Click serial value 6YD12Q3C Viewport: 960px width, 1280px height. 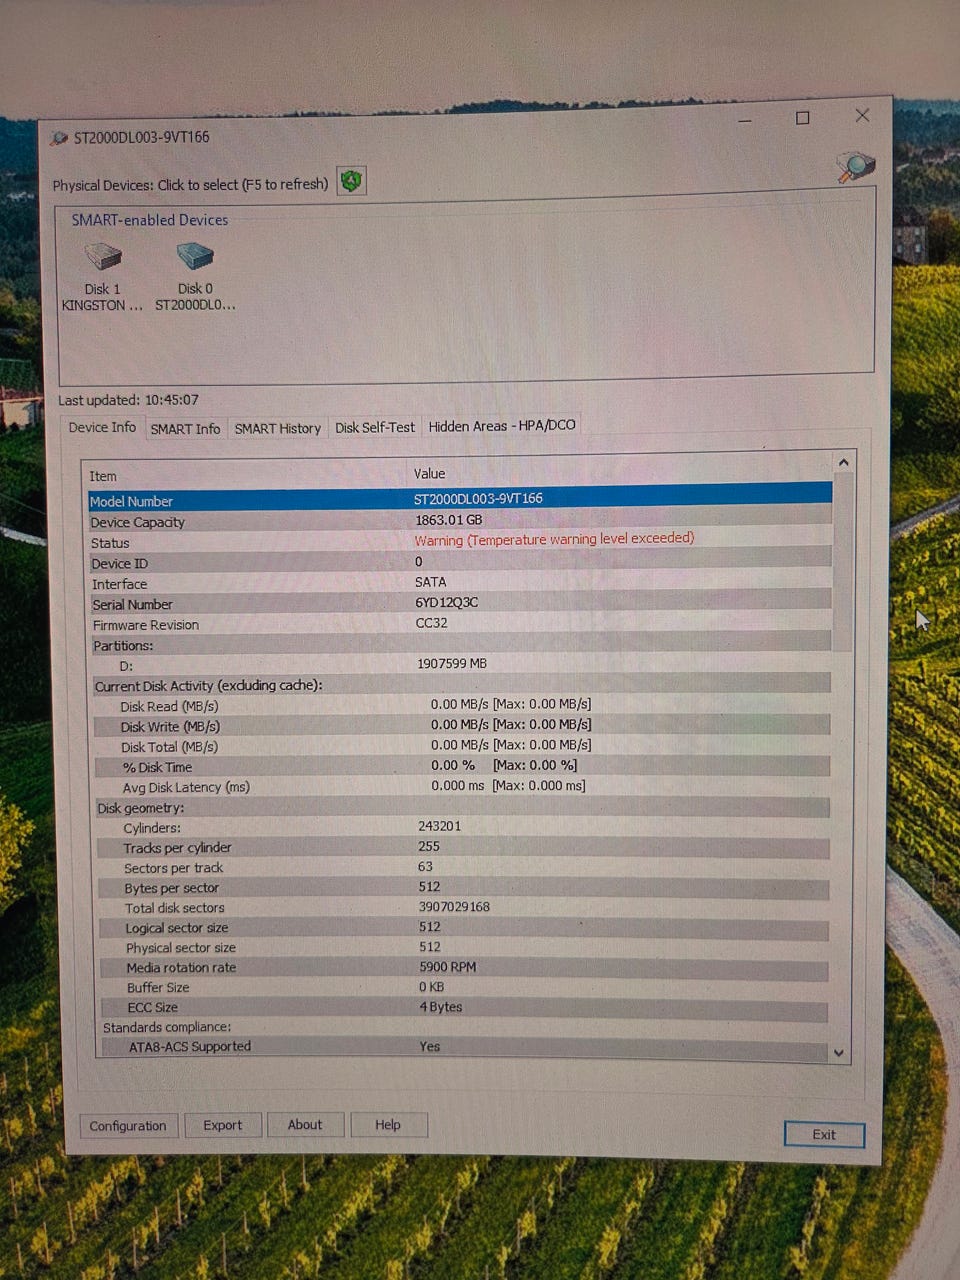coord(446,602)
